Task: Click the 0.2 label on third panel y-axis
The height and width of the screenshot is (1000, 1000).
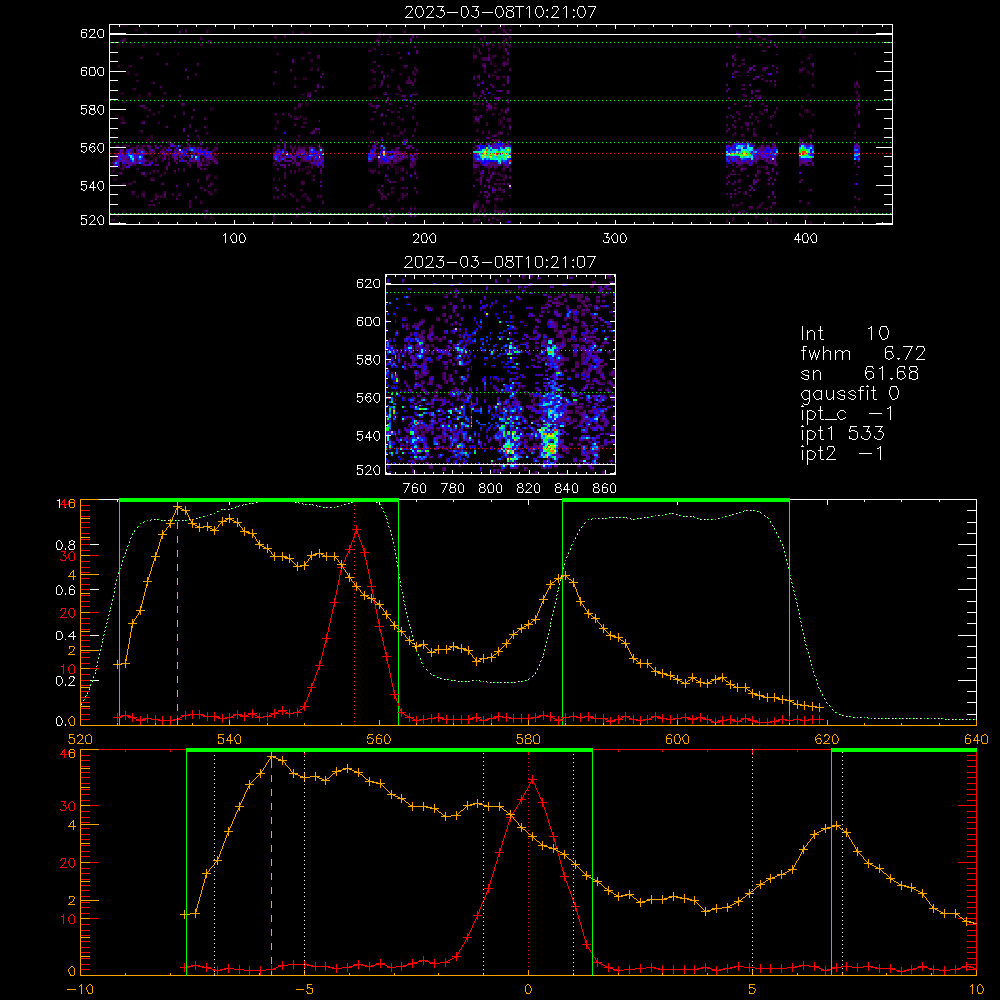Action: click(65, 681)
